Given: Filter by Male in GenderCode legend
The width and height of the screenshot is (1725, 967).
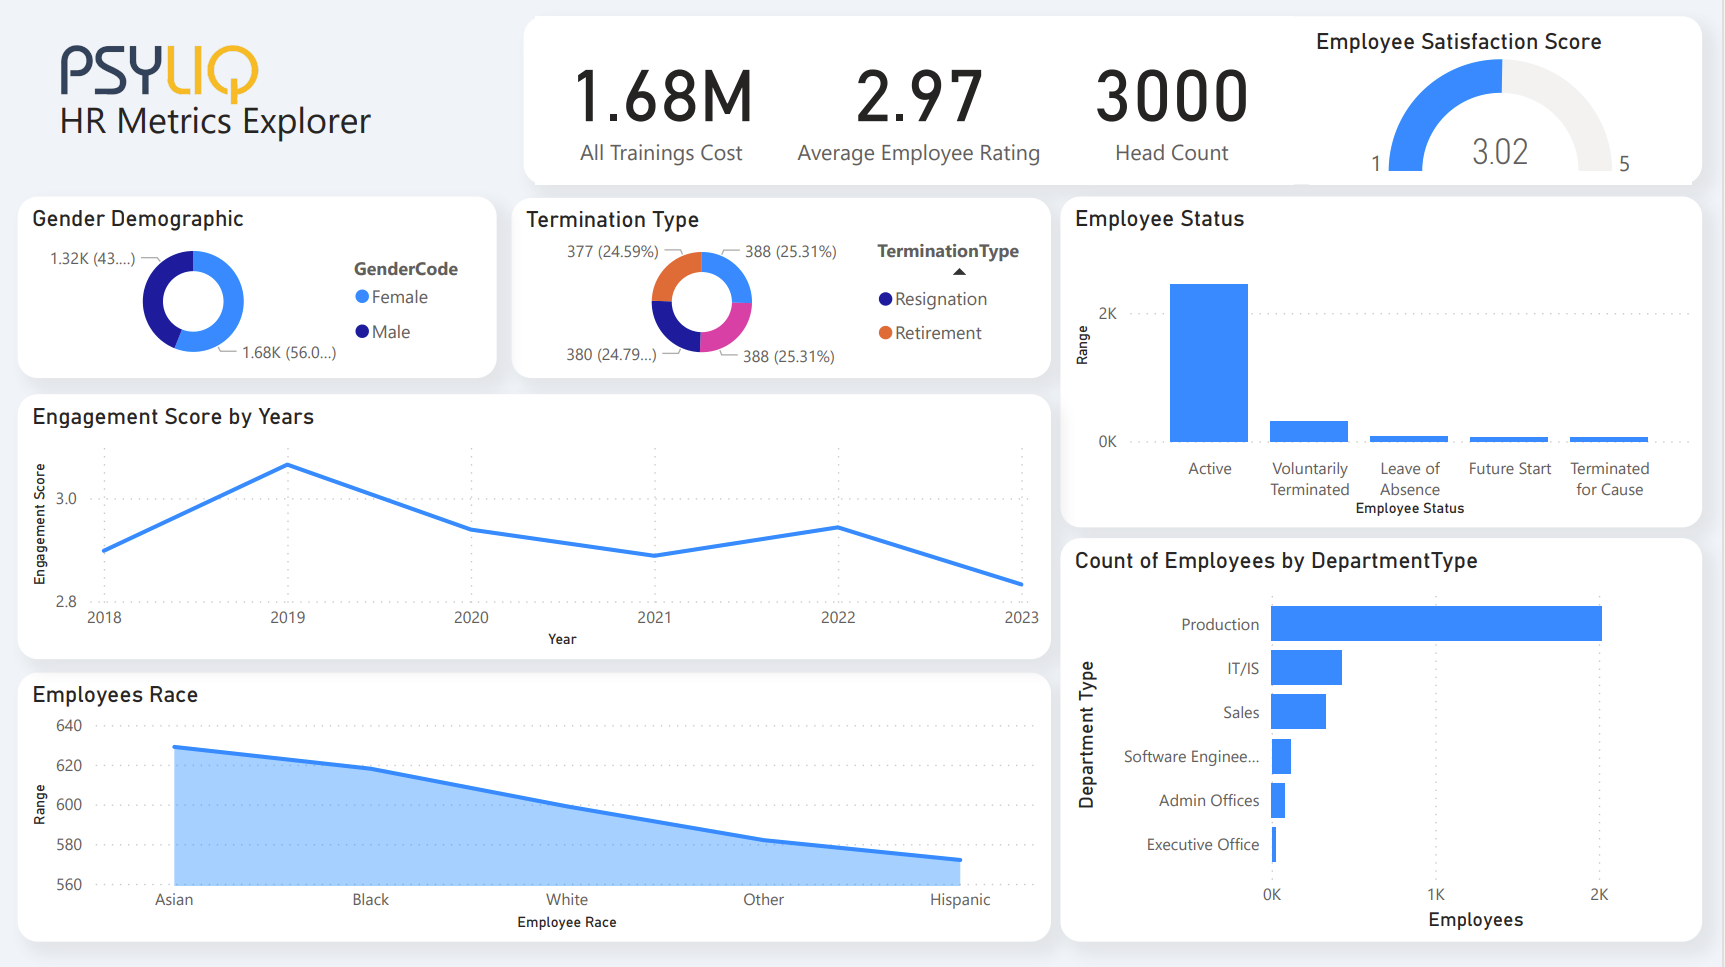Looking at the screenshot, I should click(390, 331).
